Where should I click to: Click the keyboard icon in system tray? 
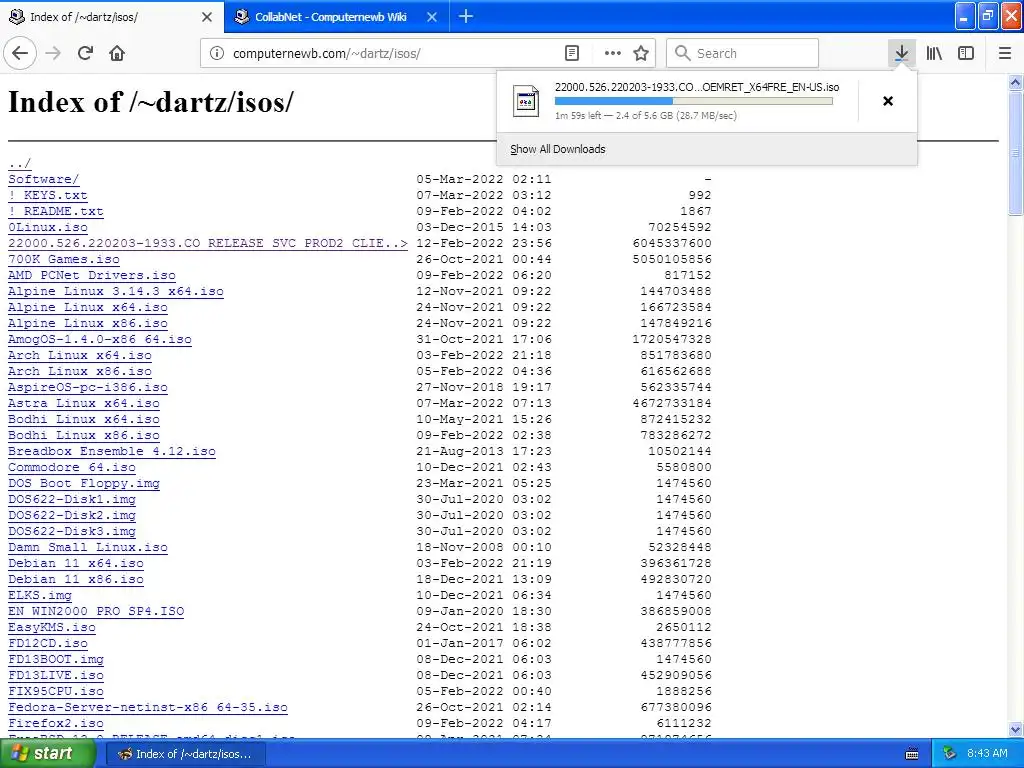click(912, 754)
